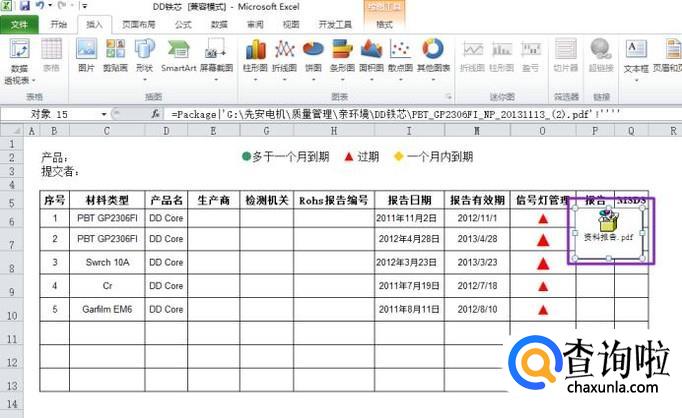The image size is (682, 418).
Task: Click the red triangle in row 5 (2012/8/10)
Action: [x=543, y=310]
